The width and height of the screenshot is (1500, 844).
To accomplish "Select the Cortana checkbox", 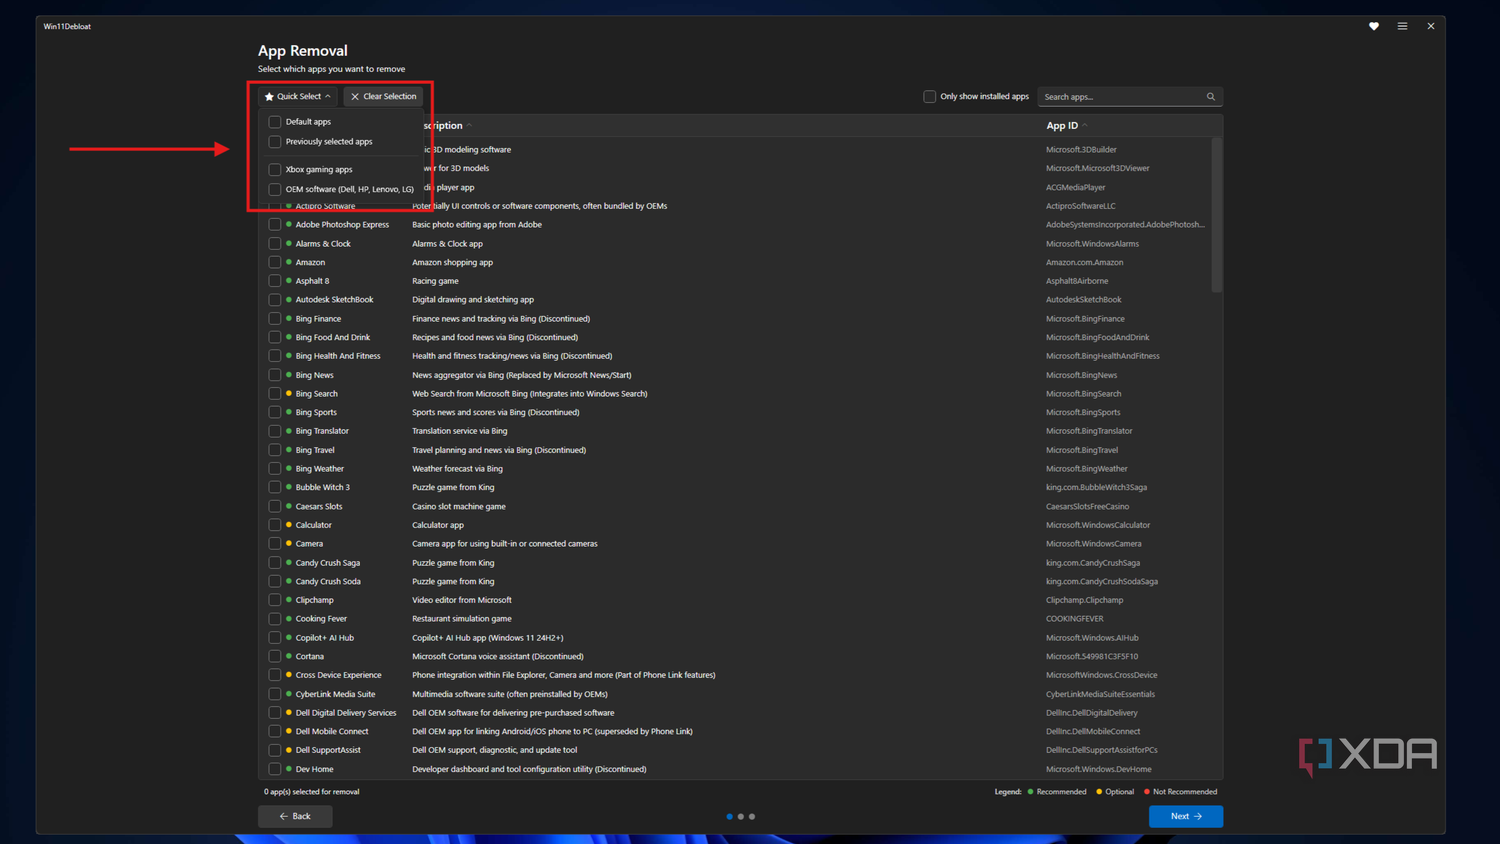I will click(x=275, y=657).
